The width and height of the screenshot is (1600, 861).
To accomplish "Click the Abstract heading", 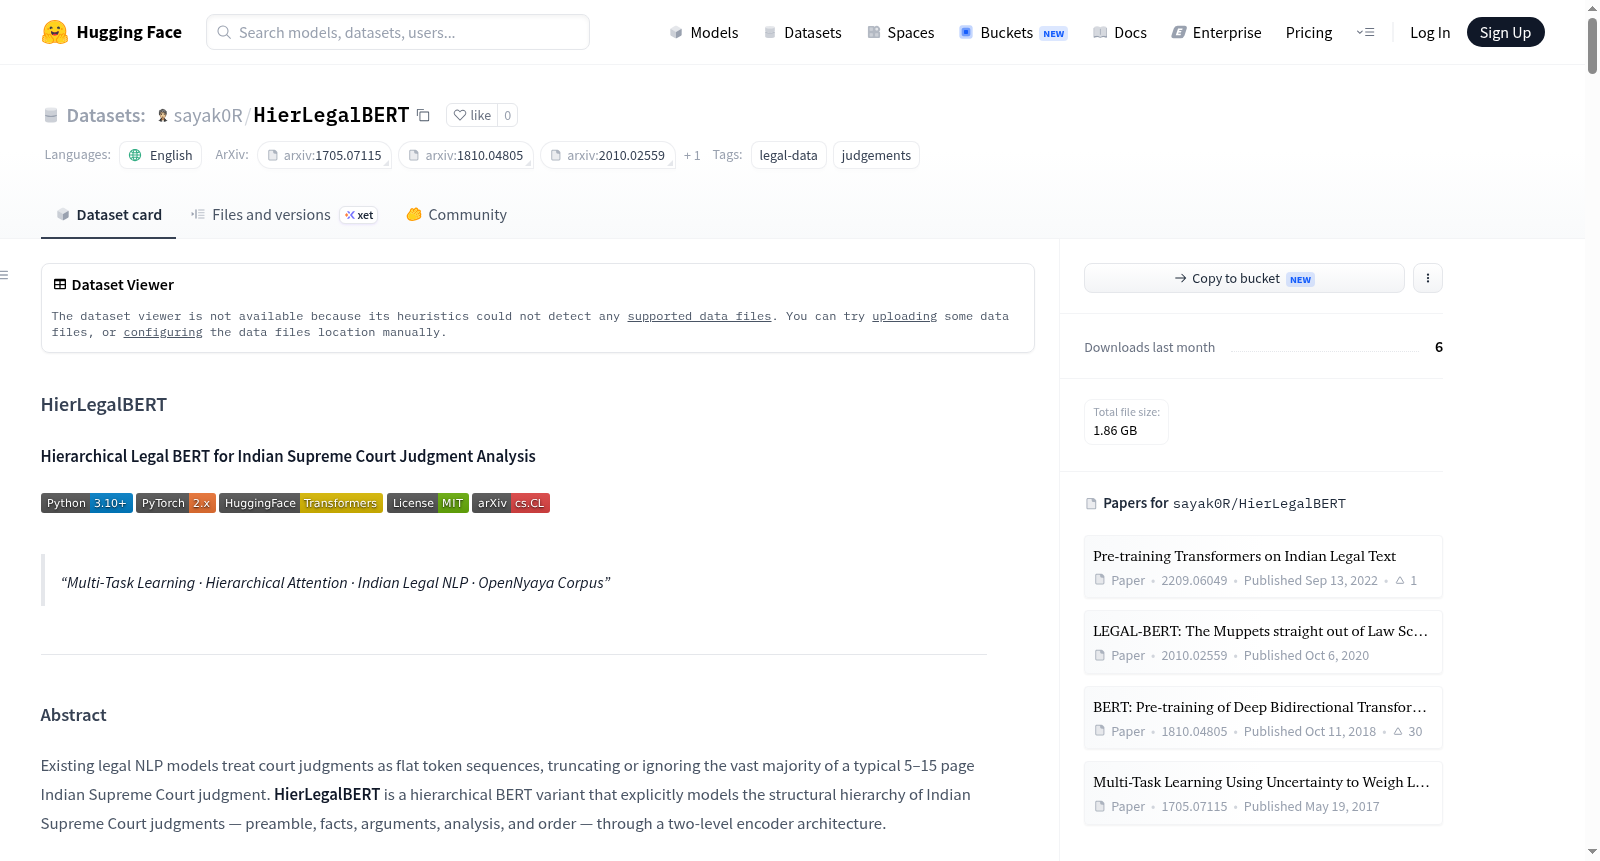I will 73,715.
